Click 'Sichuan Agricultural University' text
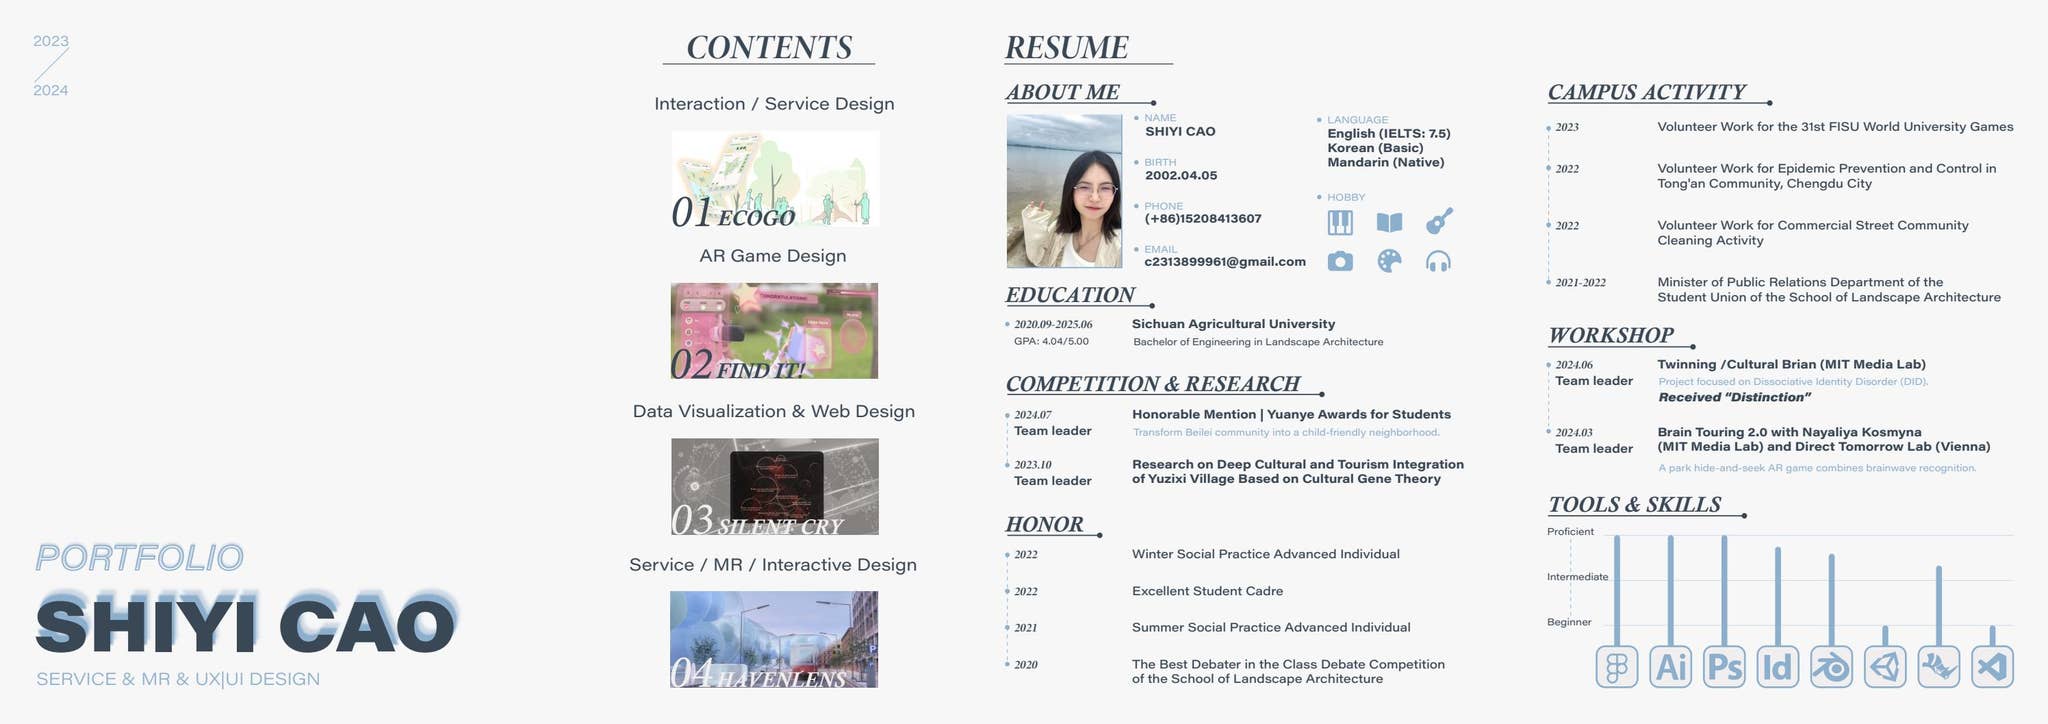Screen dimensions: 2048x724 [1233, 324]
